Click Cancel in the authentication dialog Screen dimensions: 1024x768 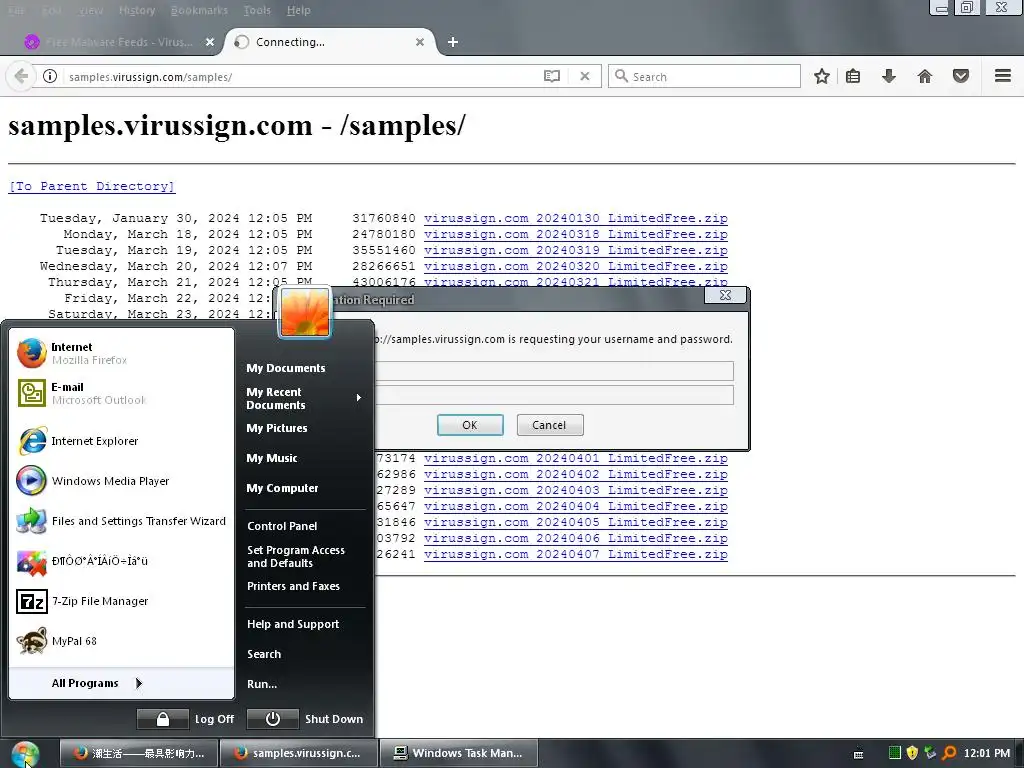550,425
